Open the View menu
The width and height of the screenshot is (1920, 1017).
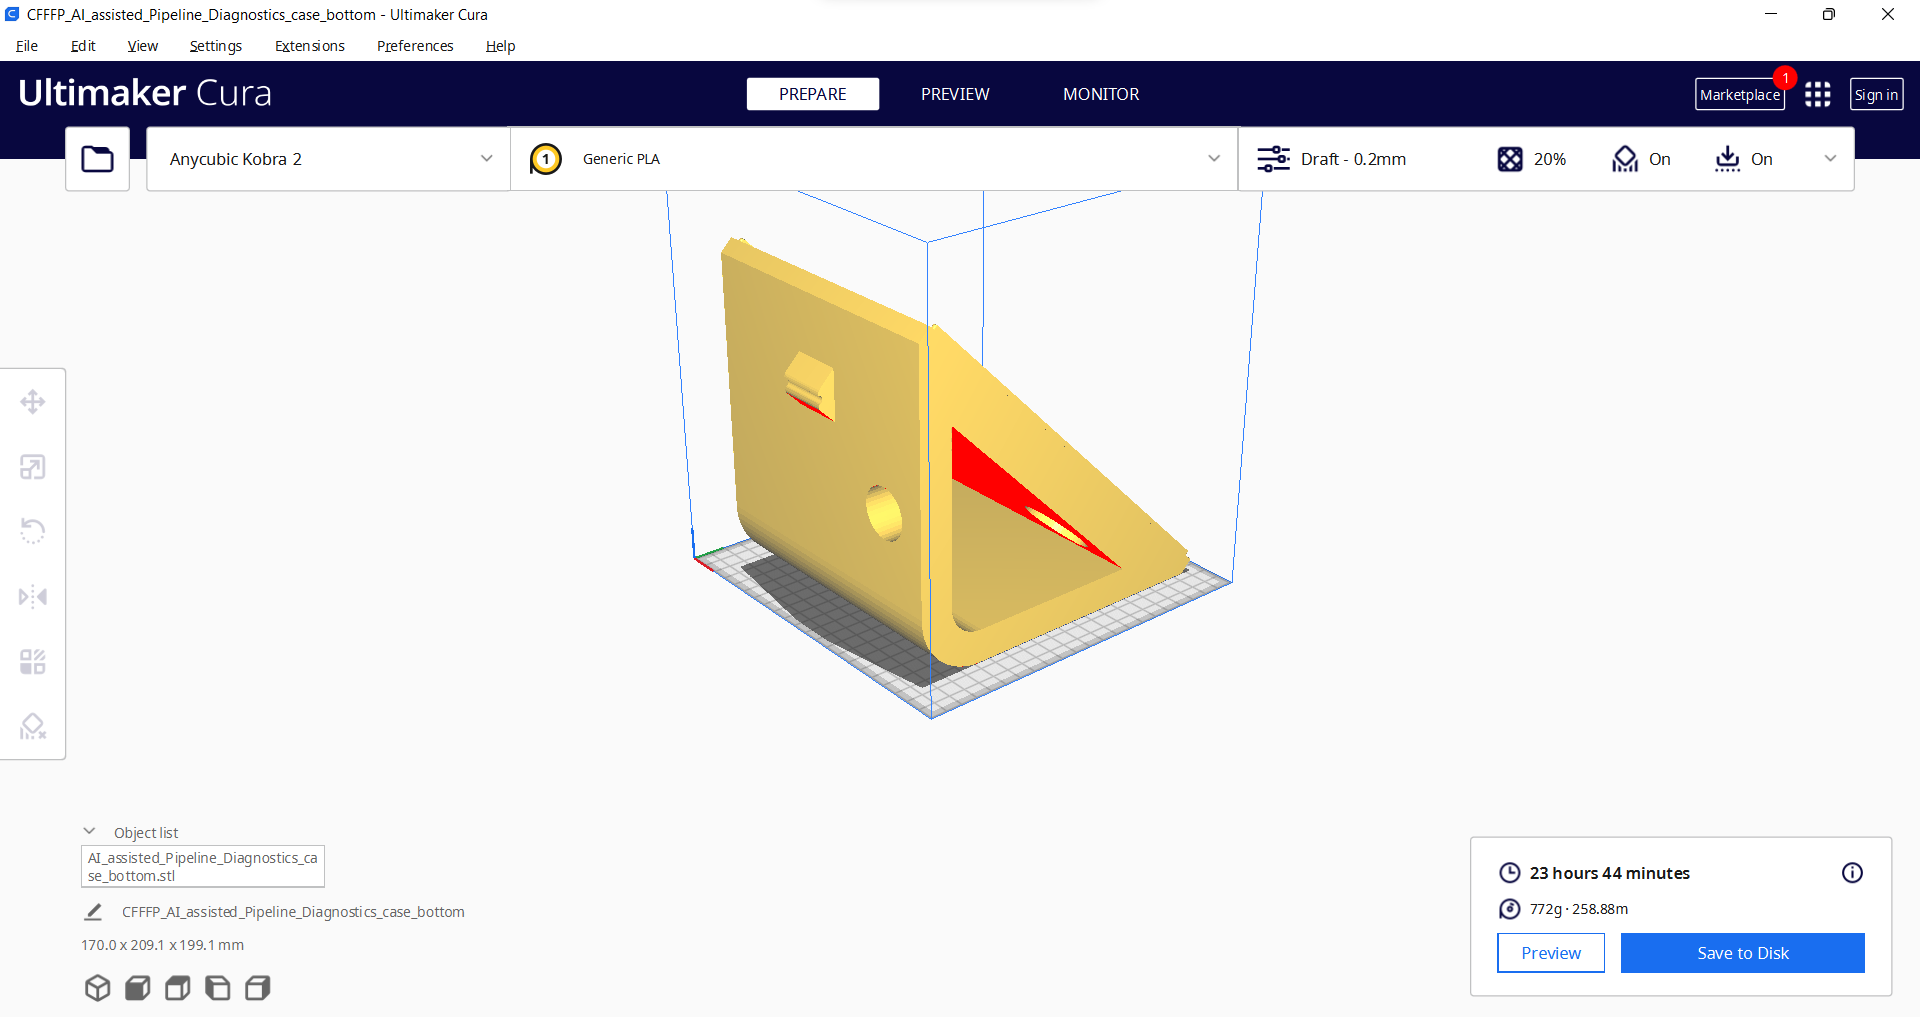tap(142, 46)
